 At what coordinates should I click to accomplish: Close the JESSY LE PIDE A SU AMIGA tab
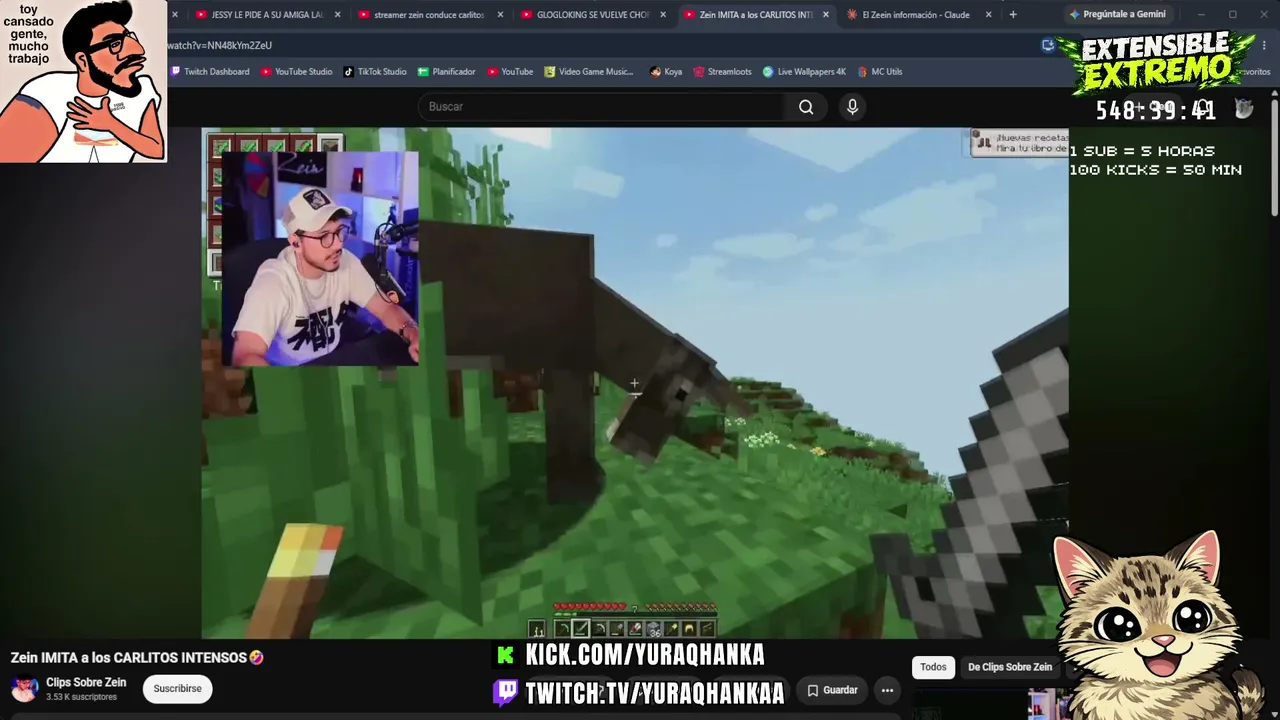[x=337, y=15]
